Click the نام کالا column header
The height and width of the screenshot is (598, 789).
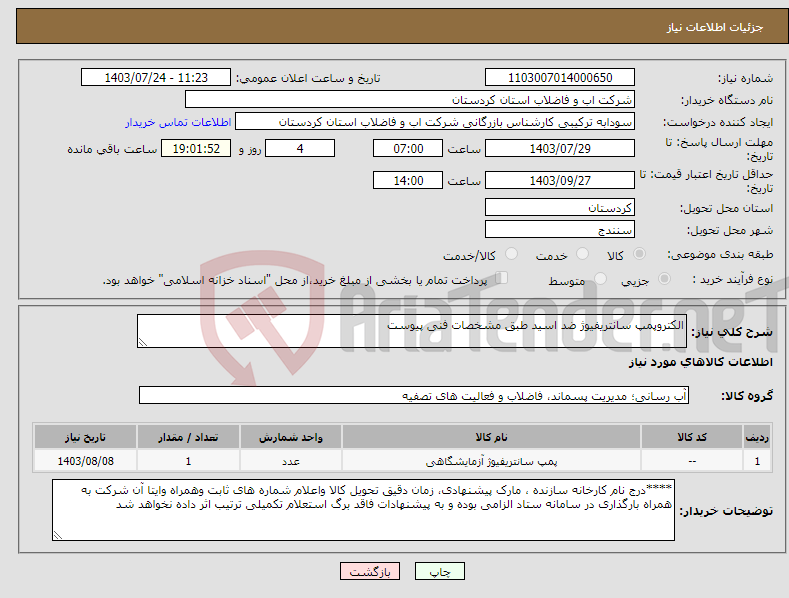click(491, 437)
